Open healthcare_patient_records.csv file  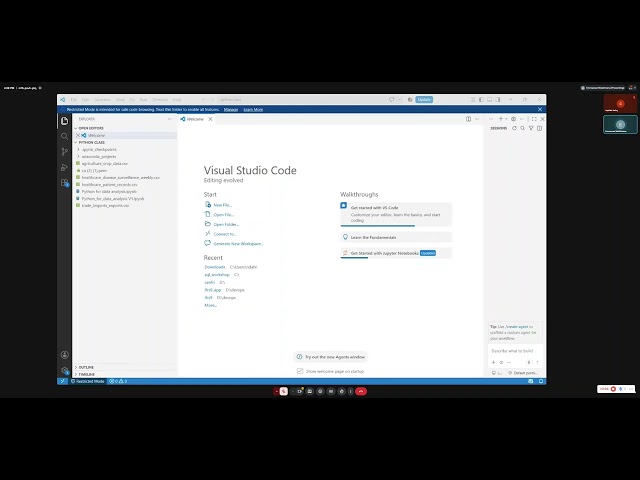coord(109,184)
